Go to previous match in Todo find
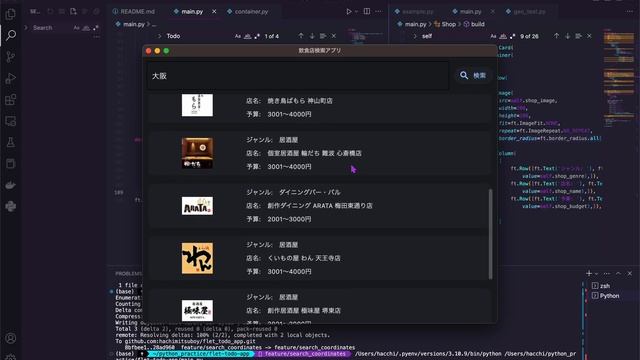 tap(301, 36)
